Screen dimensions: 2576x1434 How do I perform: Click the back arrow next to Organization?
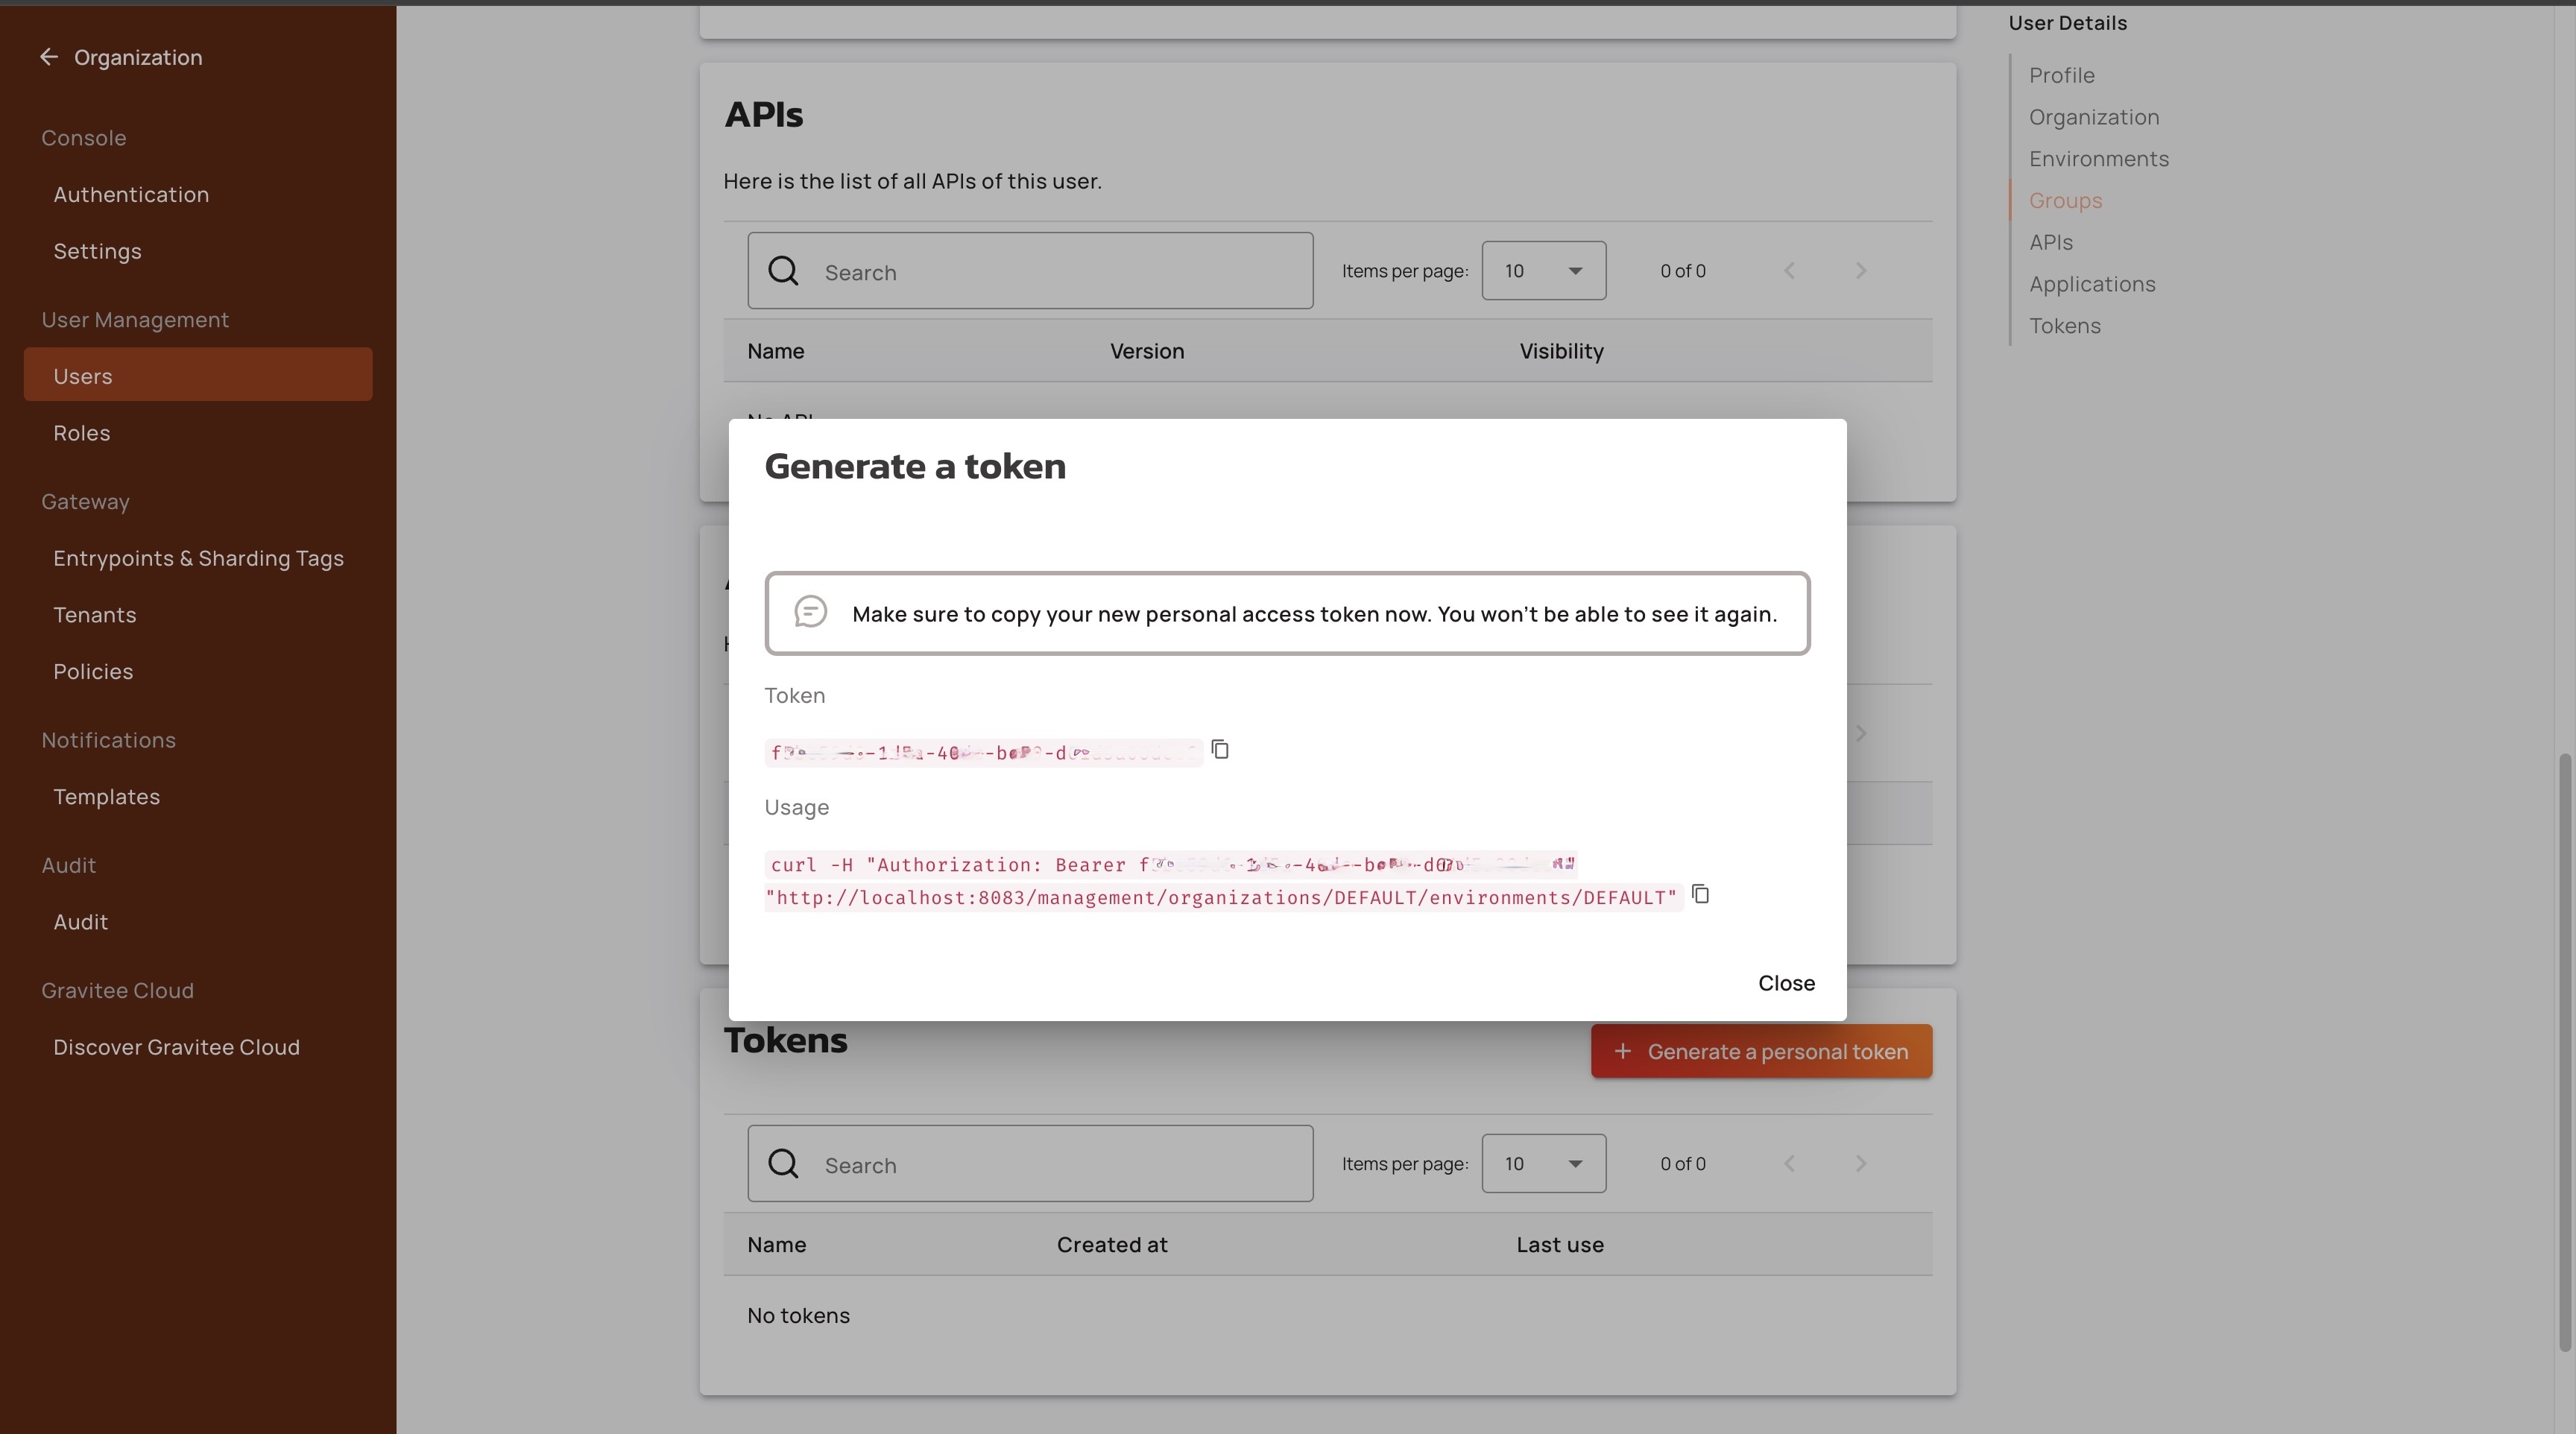pyautogui.click(x=48, y=57)
